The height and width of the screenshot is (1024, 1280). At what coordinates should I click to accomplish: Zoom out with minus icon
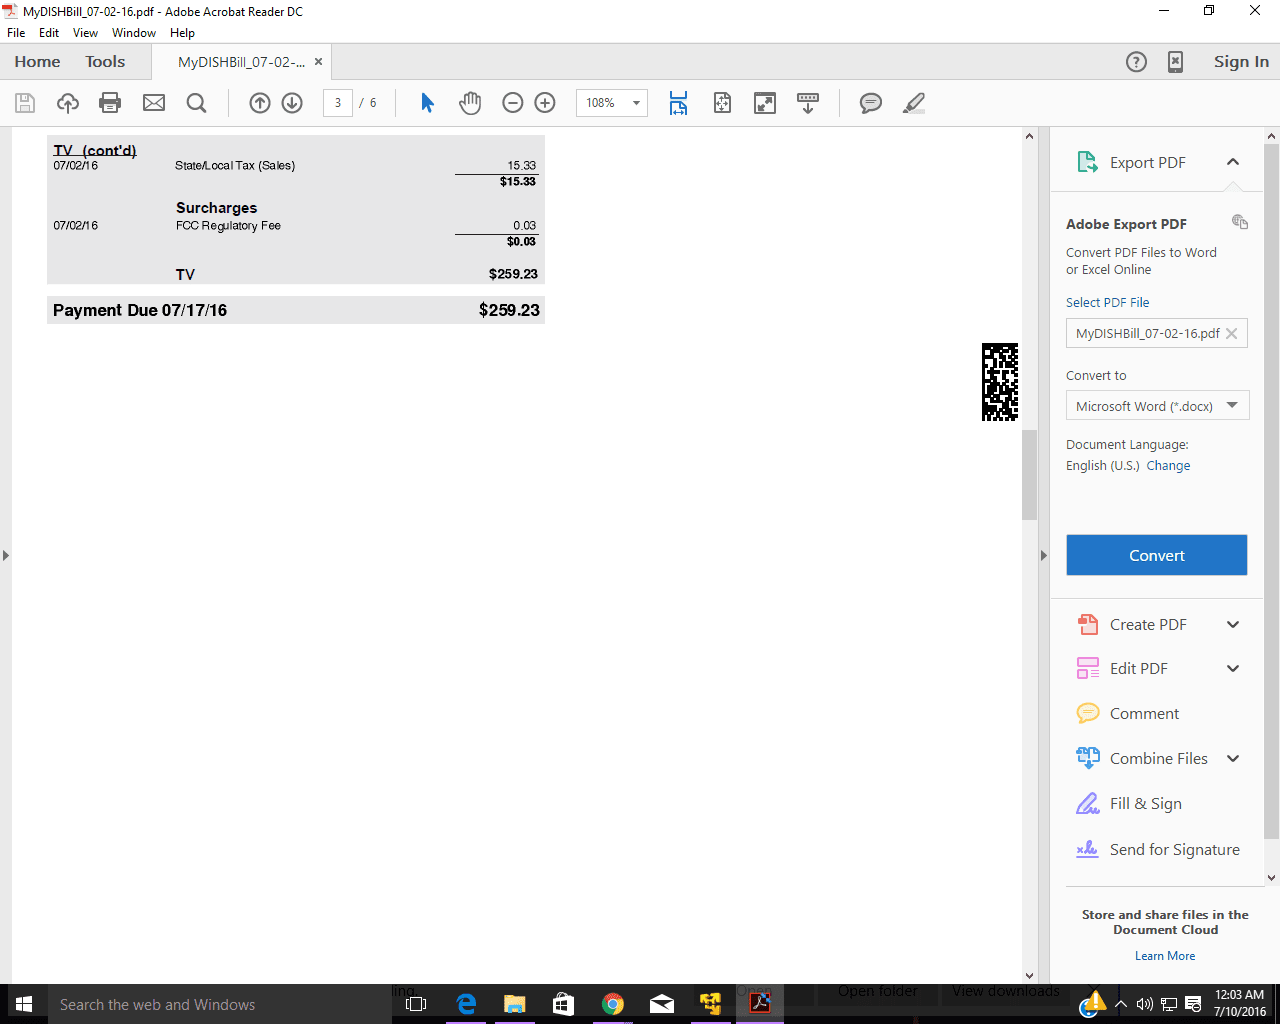click(513, 103)
